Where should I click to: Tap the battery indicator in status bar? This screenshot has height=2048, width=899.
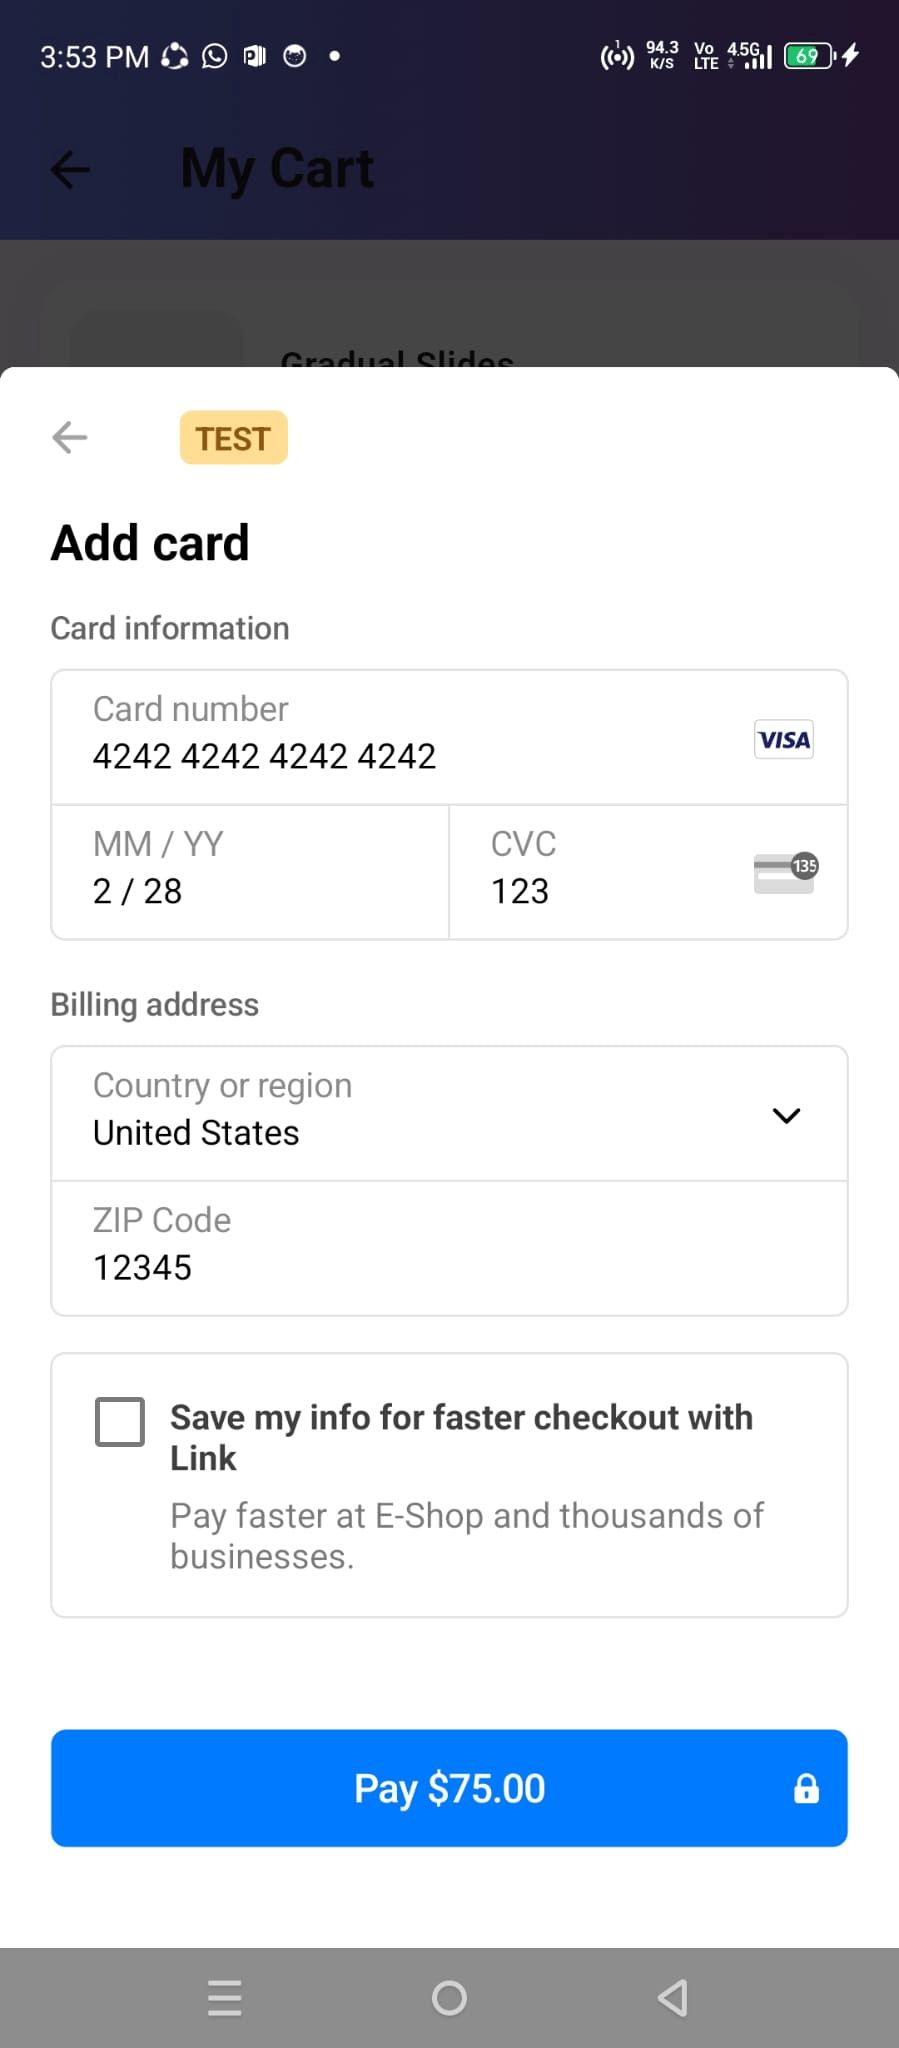click(809, 56)
